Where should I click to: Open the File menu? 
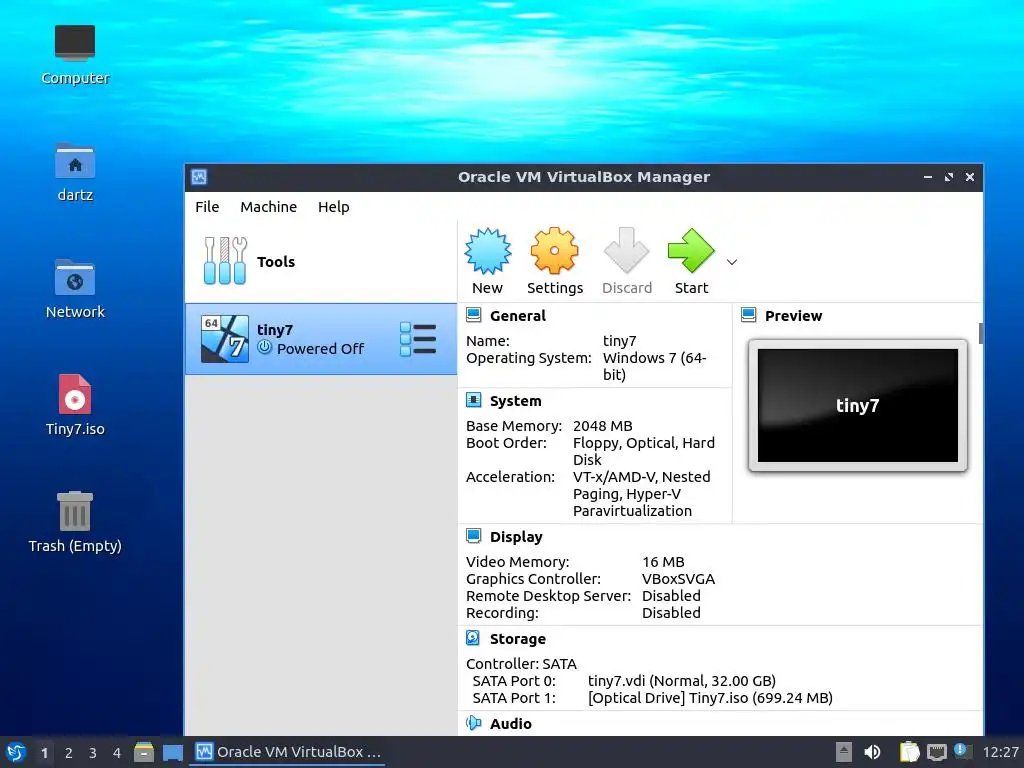pyautogui.click(x=207, y=206)
